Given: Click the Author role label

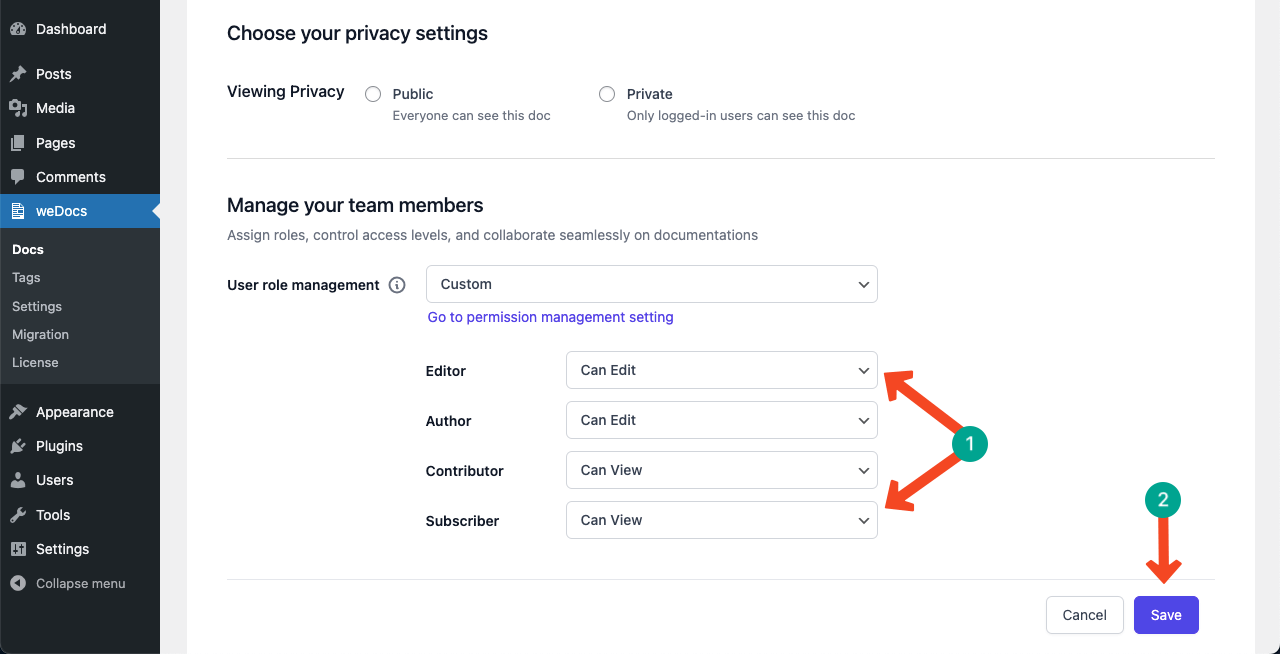Looking at the screenshot, I should point(449,421).
